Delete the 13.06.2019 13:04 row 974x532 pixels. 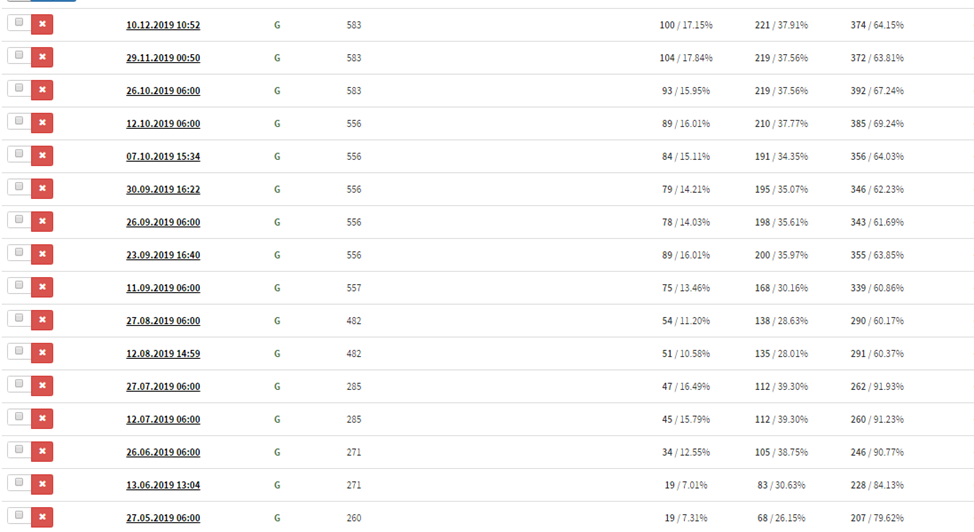(x=42, y=485)
